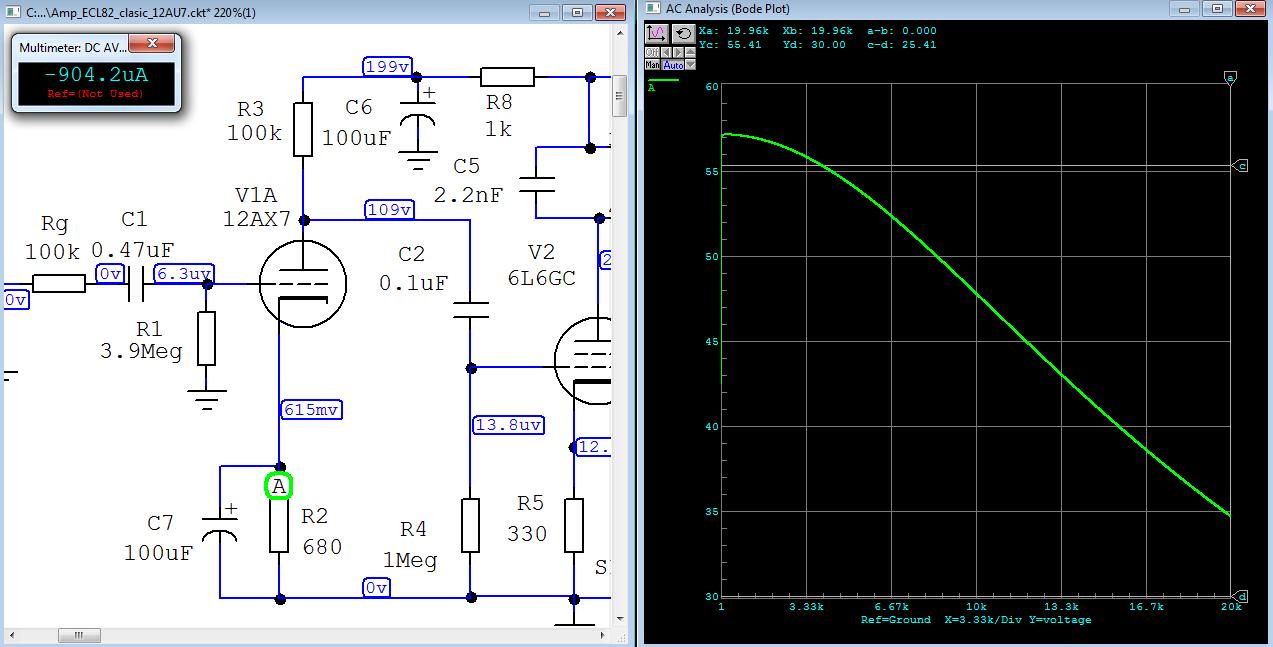Click the AC Analysis window title bar icon

pos(653,8)
